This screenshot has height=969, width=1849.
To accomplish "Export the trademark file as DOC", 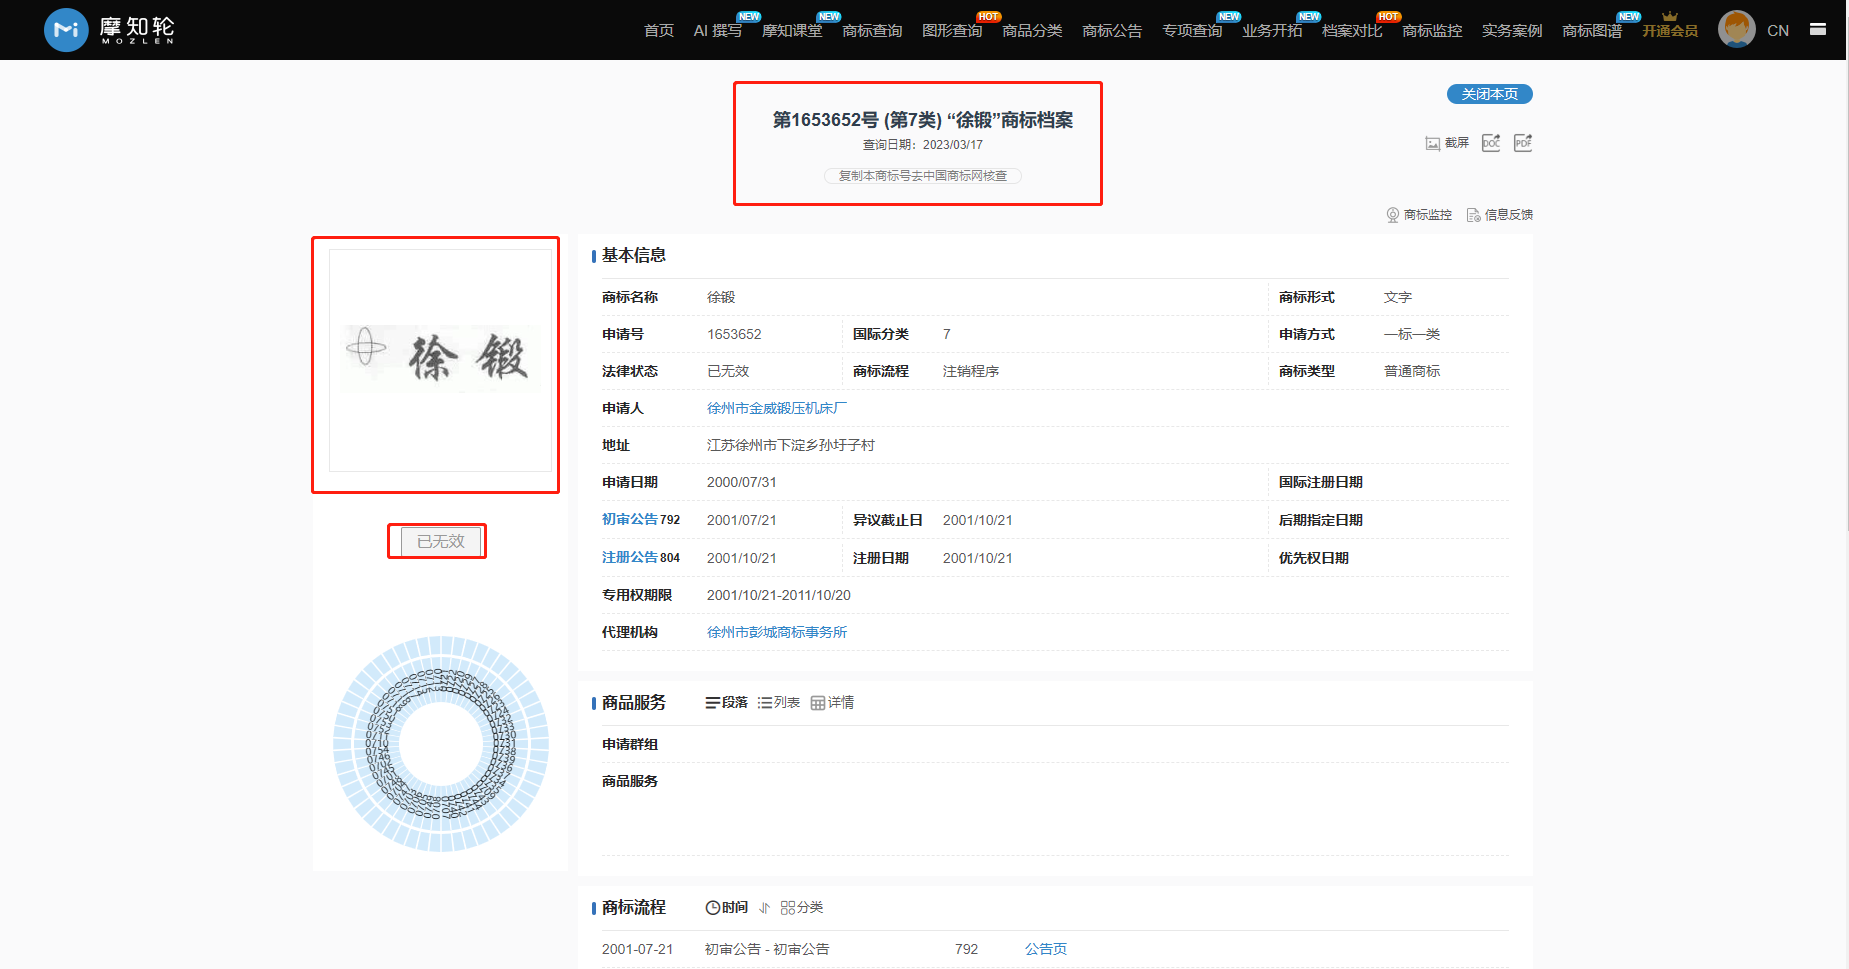I will coord(1491,143).
